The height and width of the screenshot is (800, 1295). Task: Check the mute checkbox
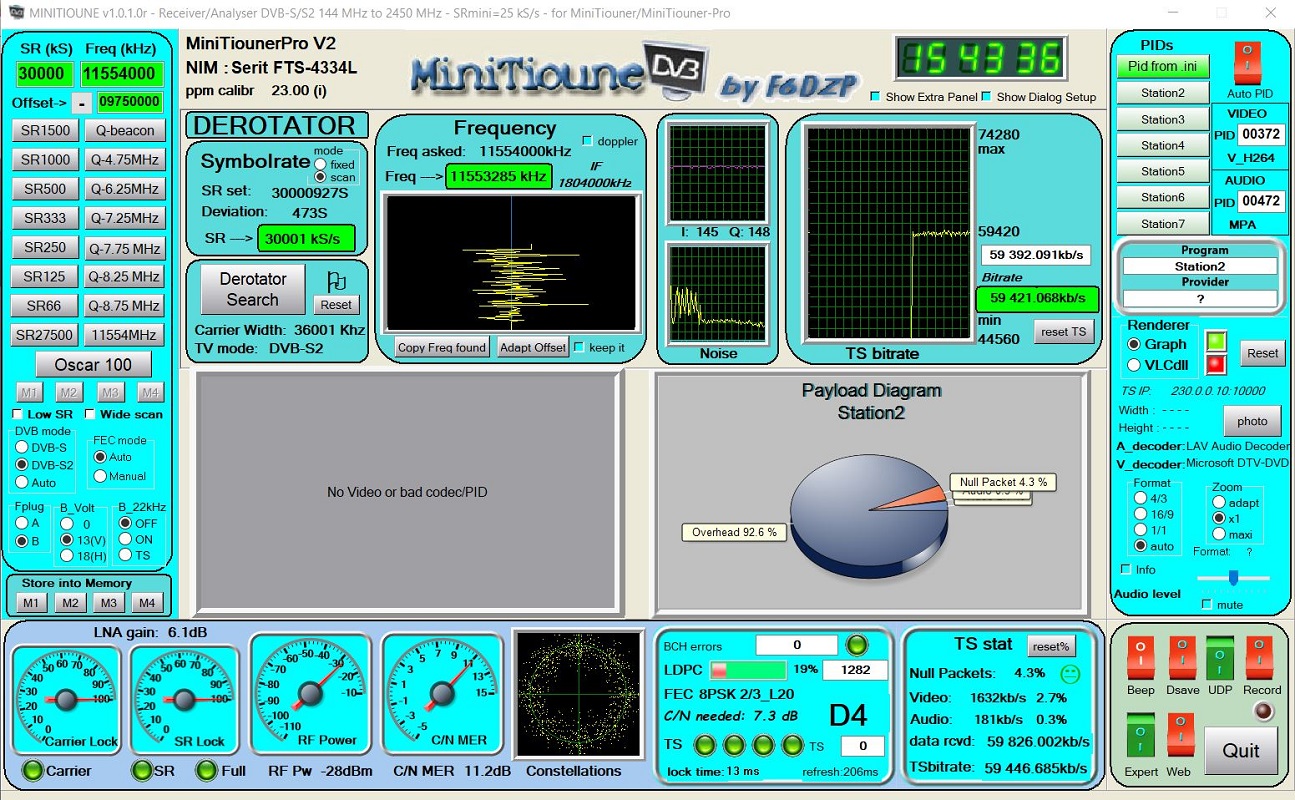(1207, 604)
